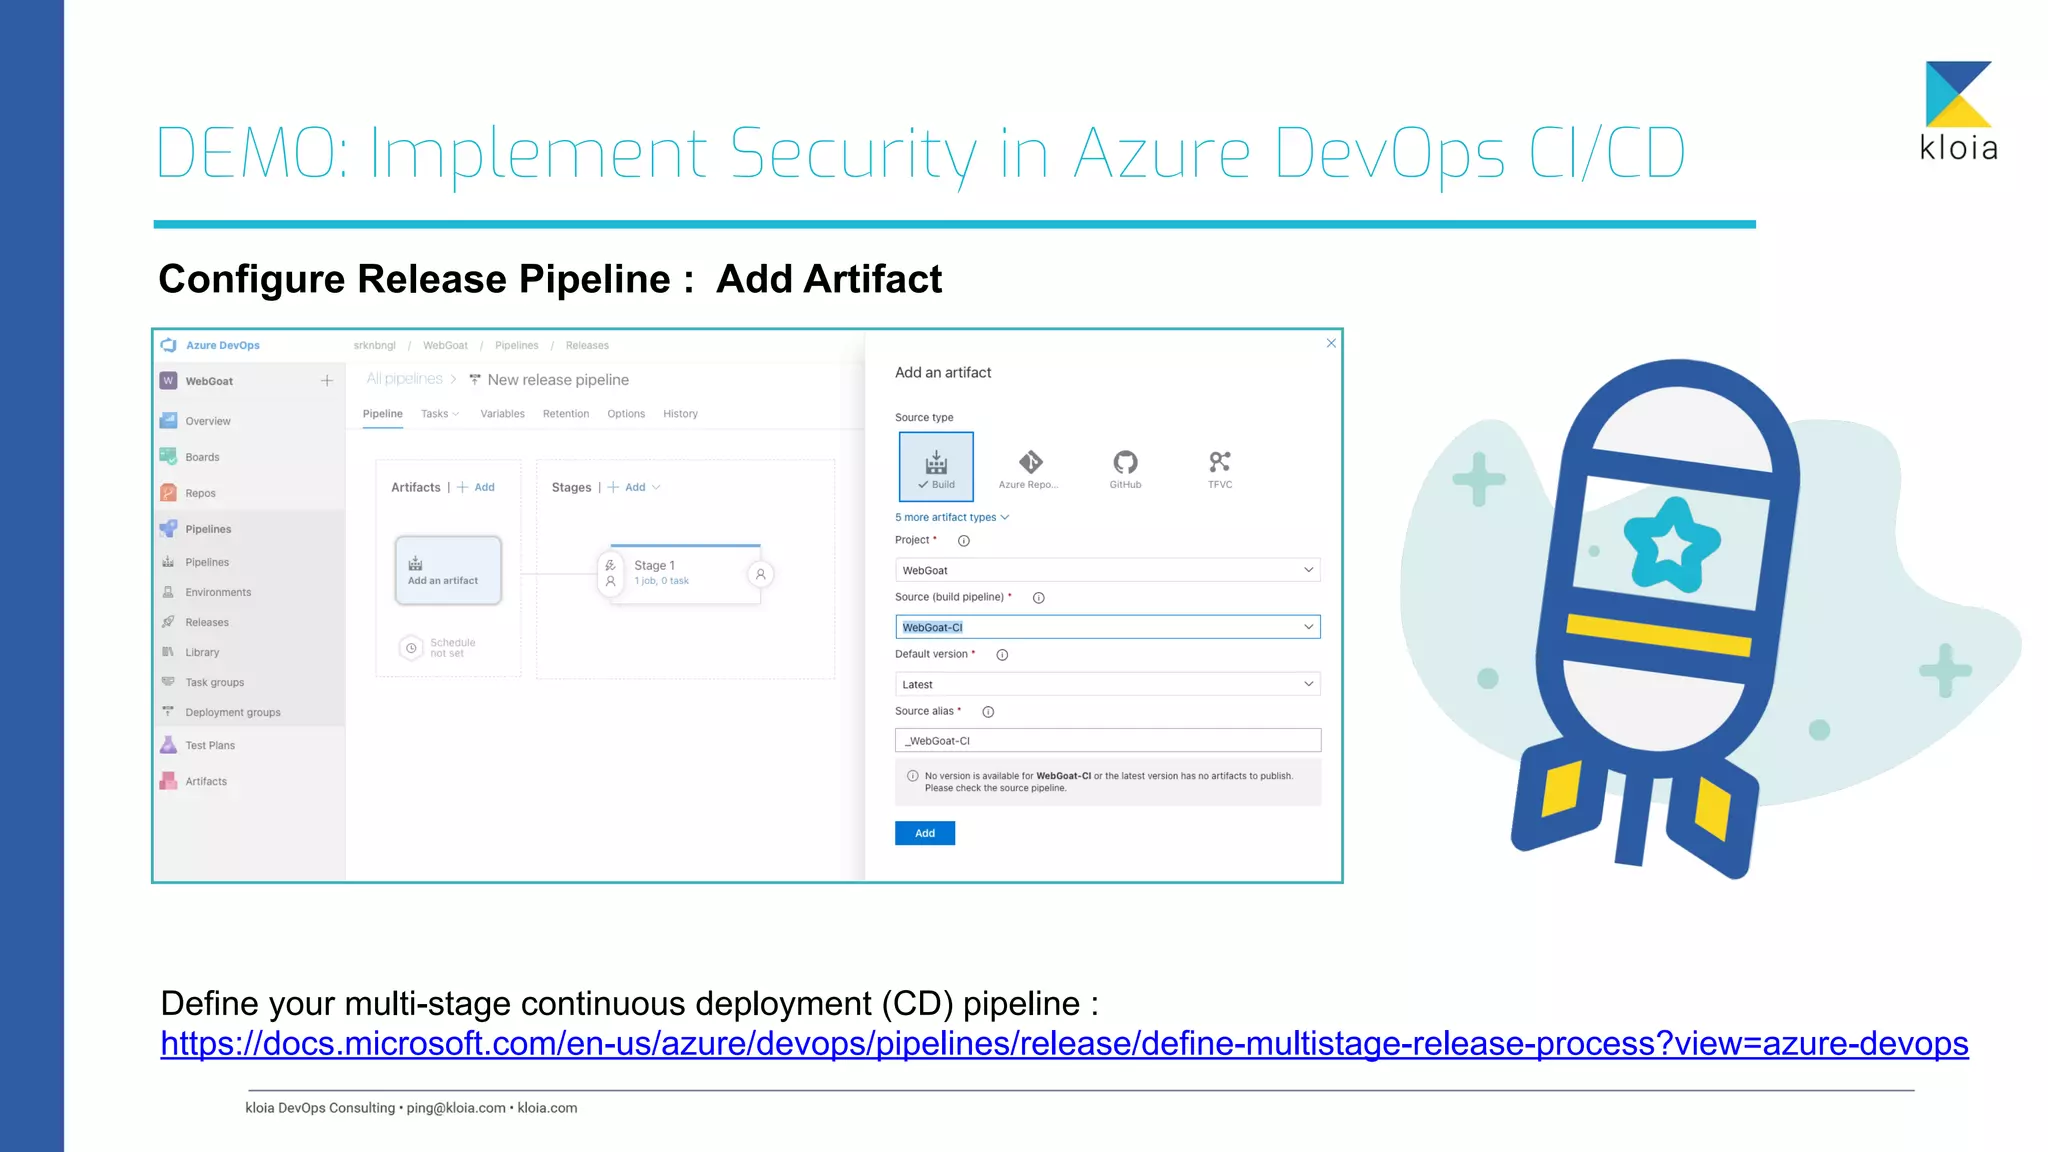Open the Source build pipeline dropdown
The width and height of the screenshot is (2048, 1152).
click(1107, 627)
